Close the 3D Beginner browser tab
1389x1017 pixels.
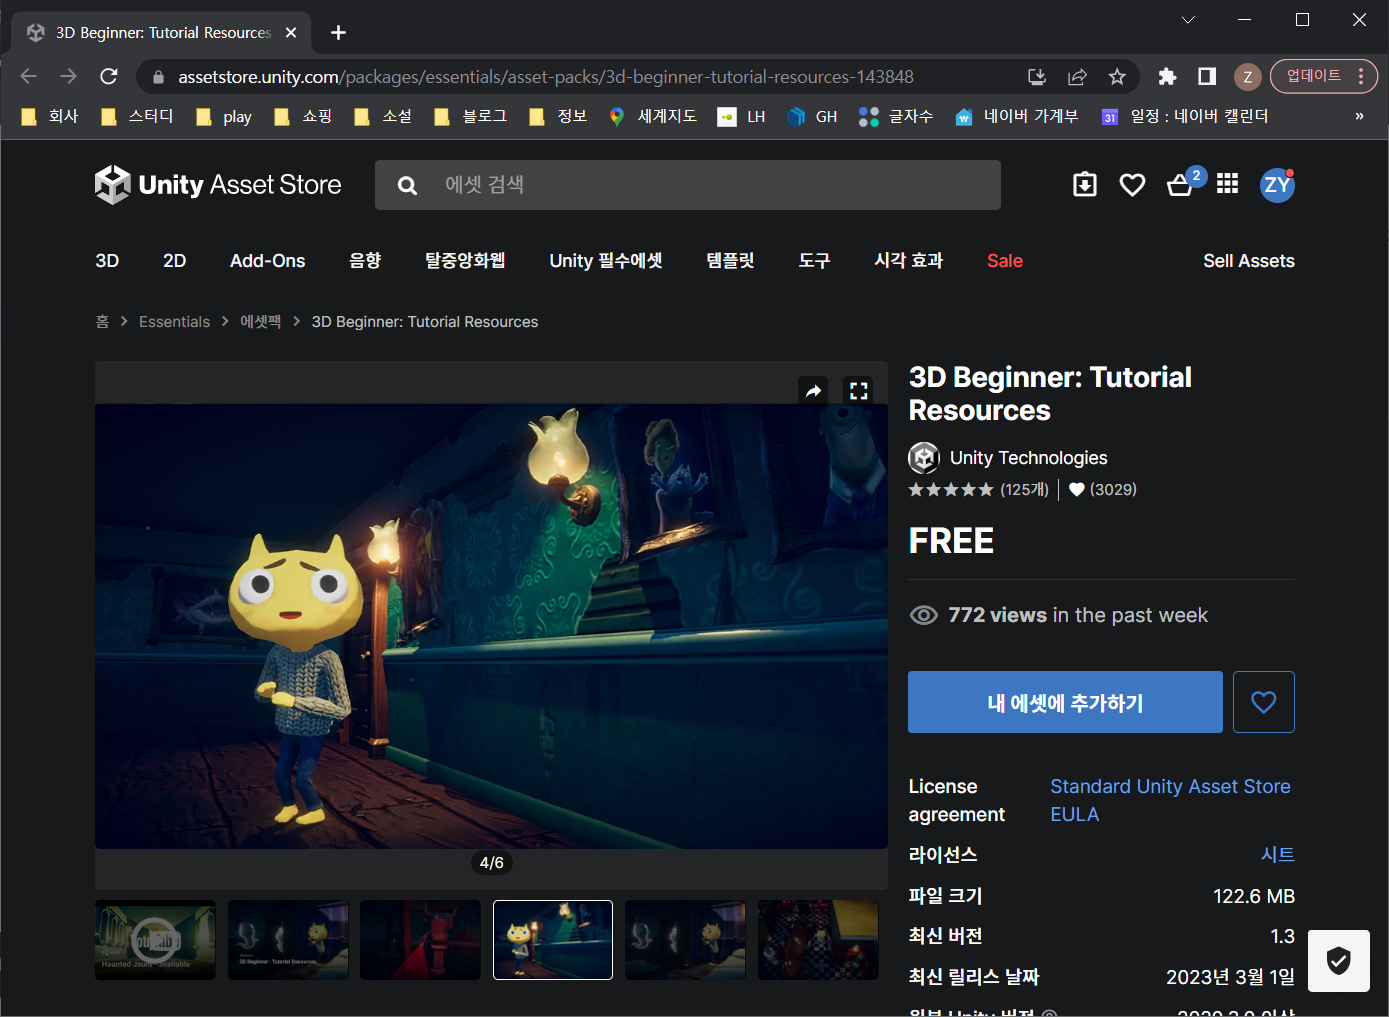(x=291, y=33)
